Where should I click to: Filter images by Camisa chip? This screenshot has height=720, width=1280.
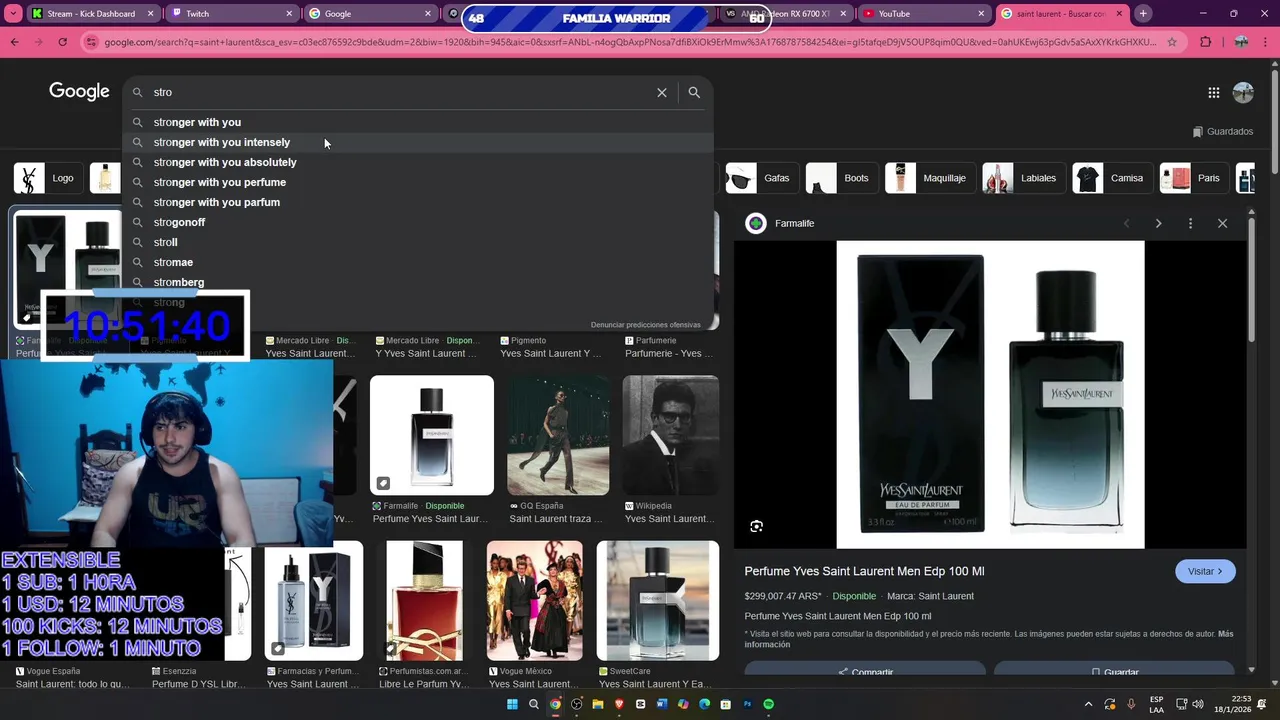[1111, 178]
